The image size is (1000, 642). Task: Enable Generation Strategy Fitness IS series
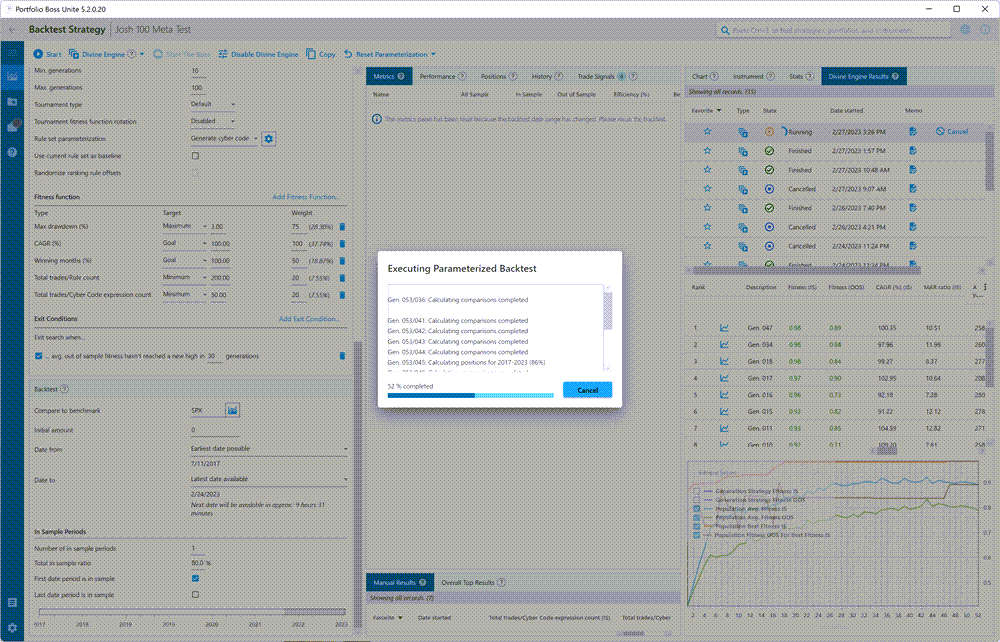point(696,492)
